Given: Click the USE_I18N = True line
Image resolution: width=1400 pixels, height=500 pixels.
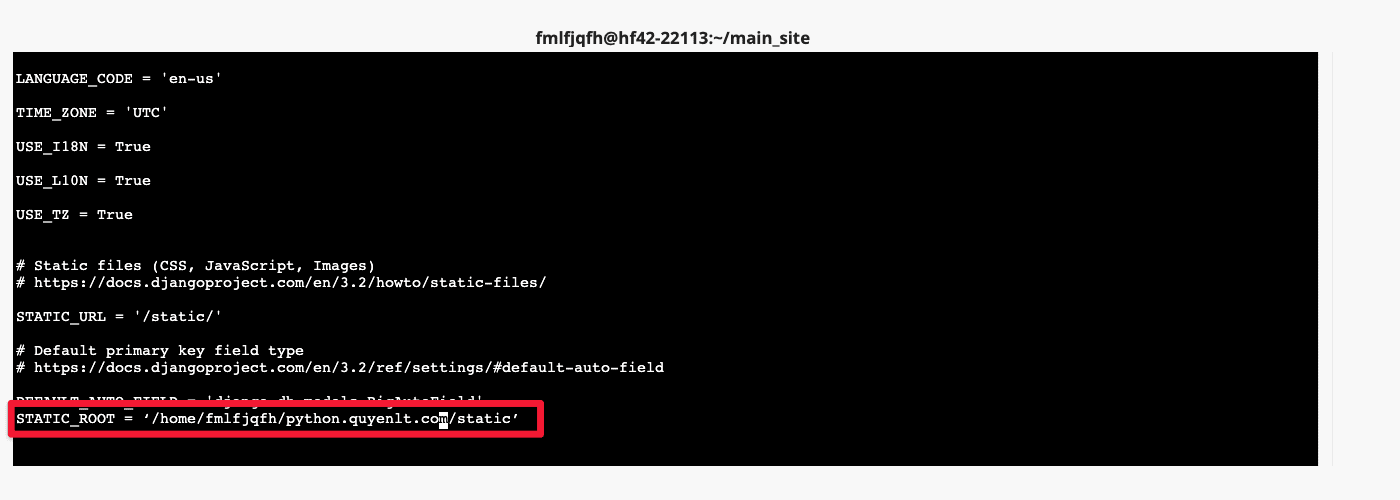Looking at the screenshot, I should (x=83, y=146).
